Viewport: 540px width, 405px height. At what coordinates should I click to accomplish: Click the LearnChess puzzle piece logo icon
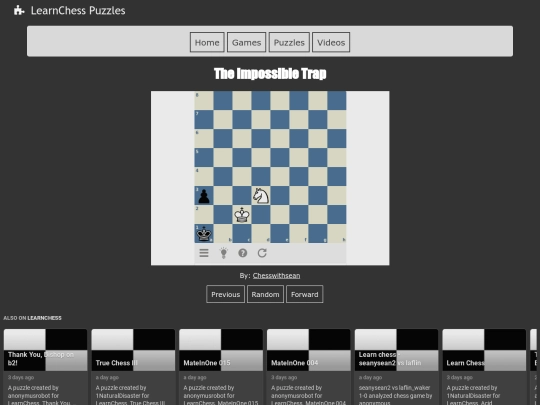click(19, 10)
